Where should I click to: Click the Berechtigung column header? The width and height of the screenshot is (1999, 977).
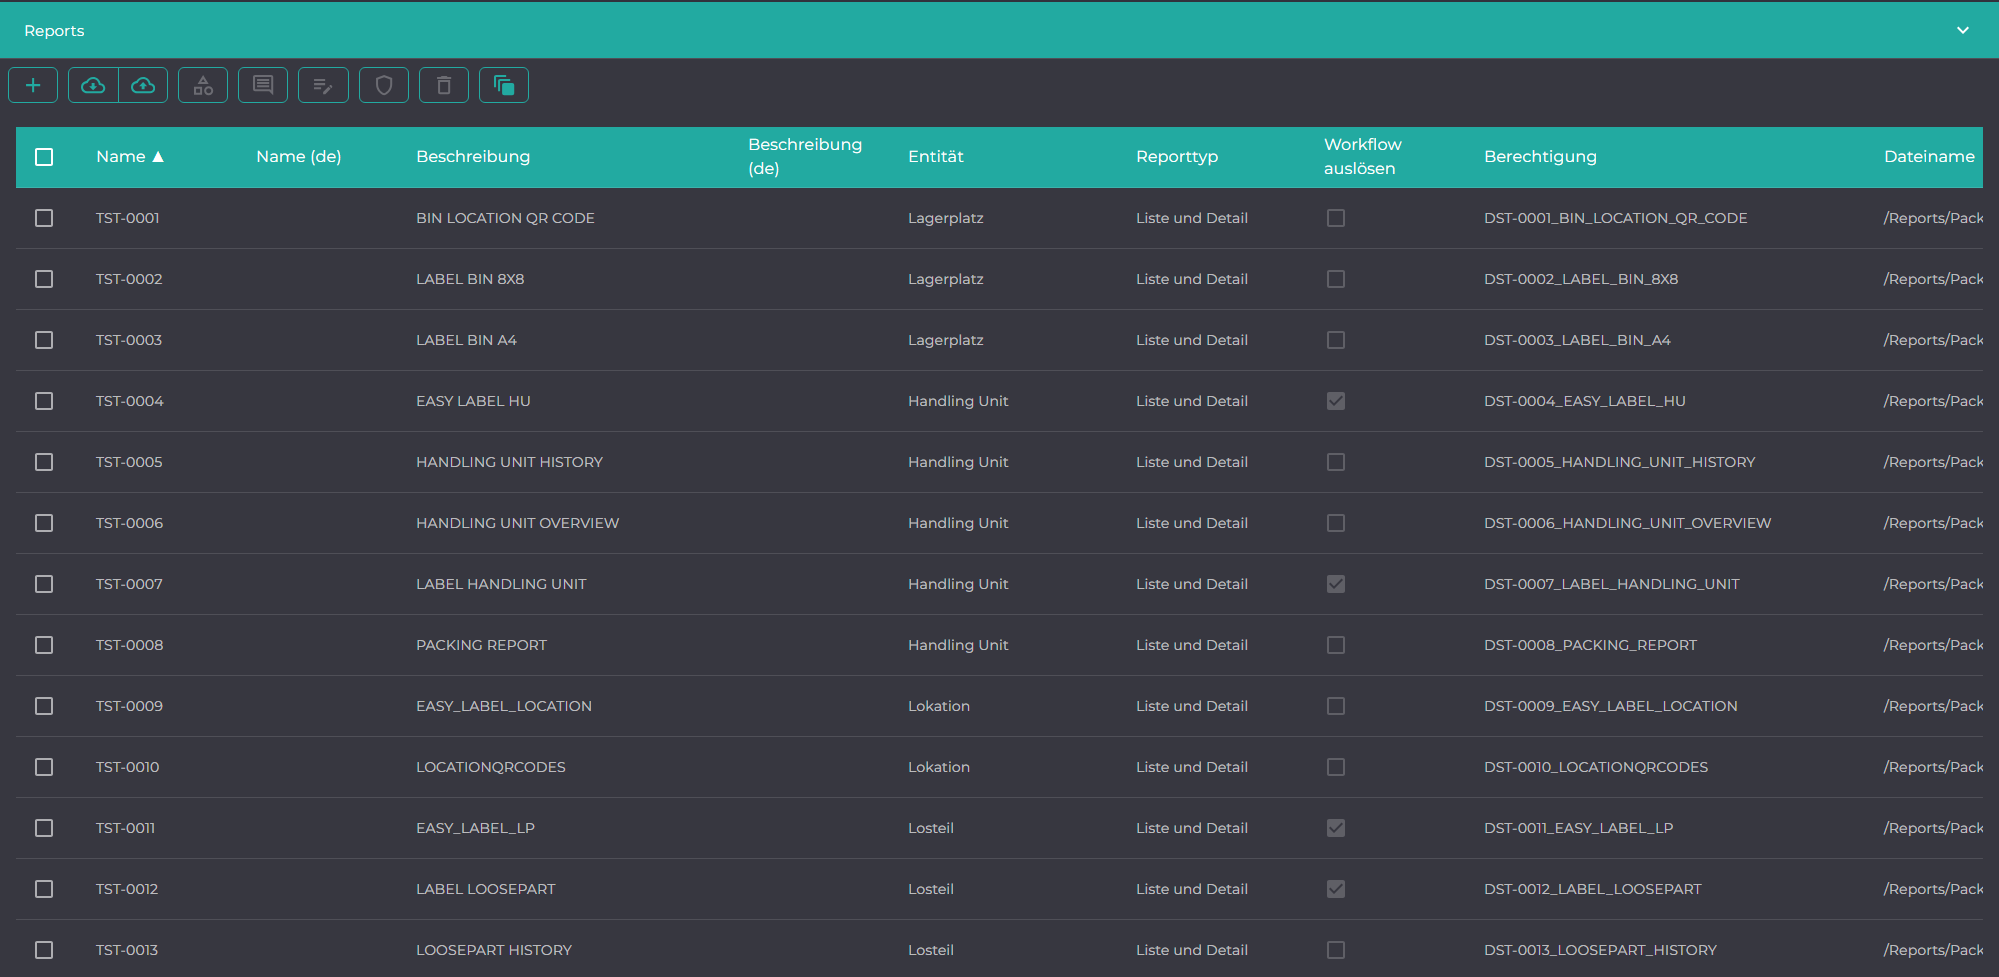(x=1540, y=156)
